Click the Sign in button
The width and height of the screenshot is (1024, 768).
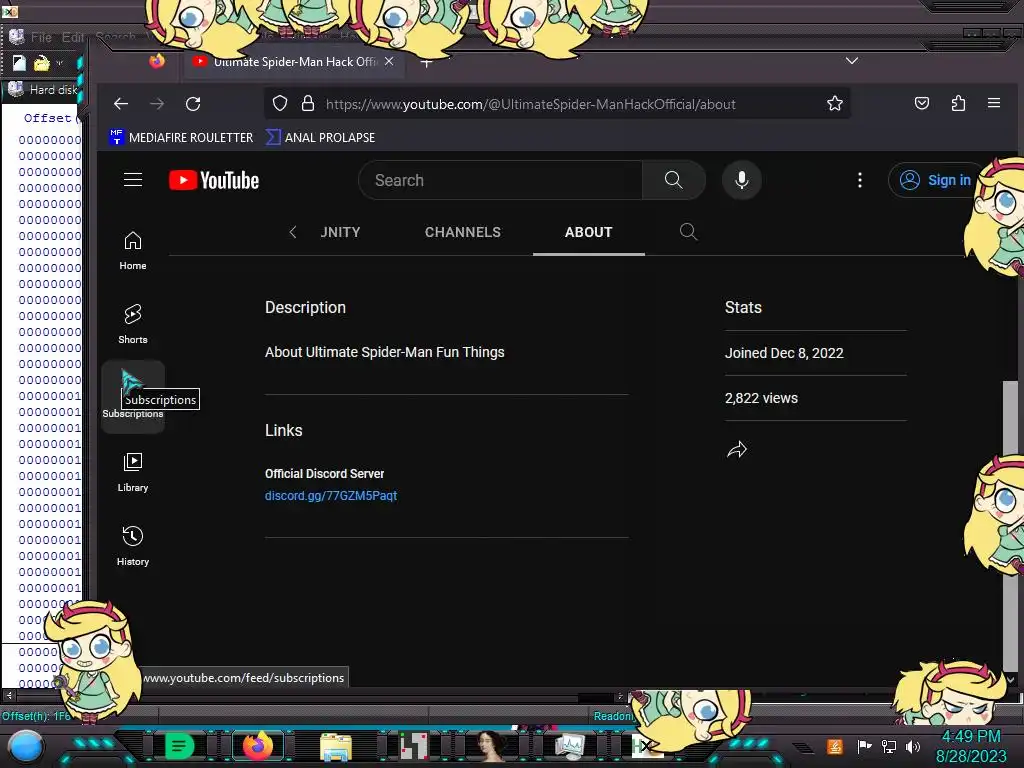click(x=935, y=180)
